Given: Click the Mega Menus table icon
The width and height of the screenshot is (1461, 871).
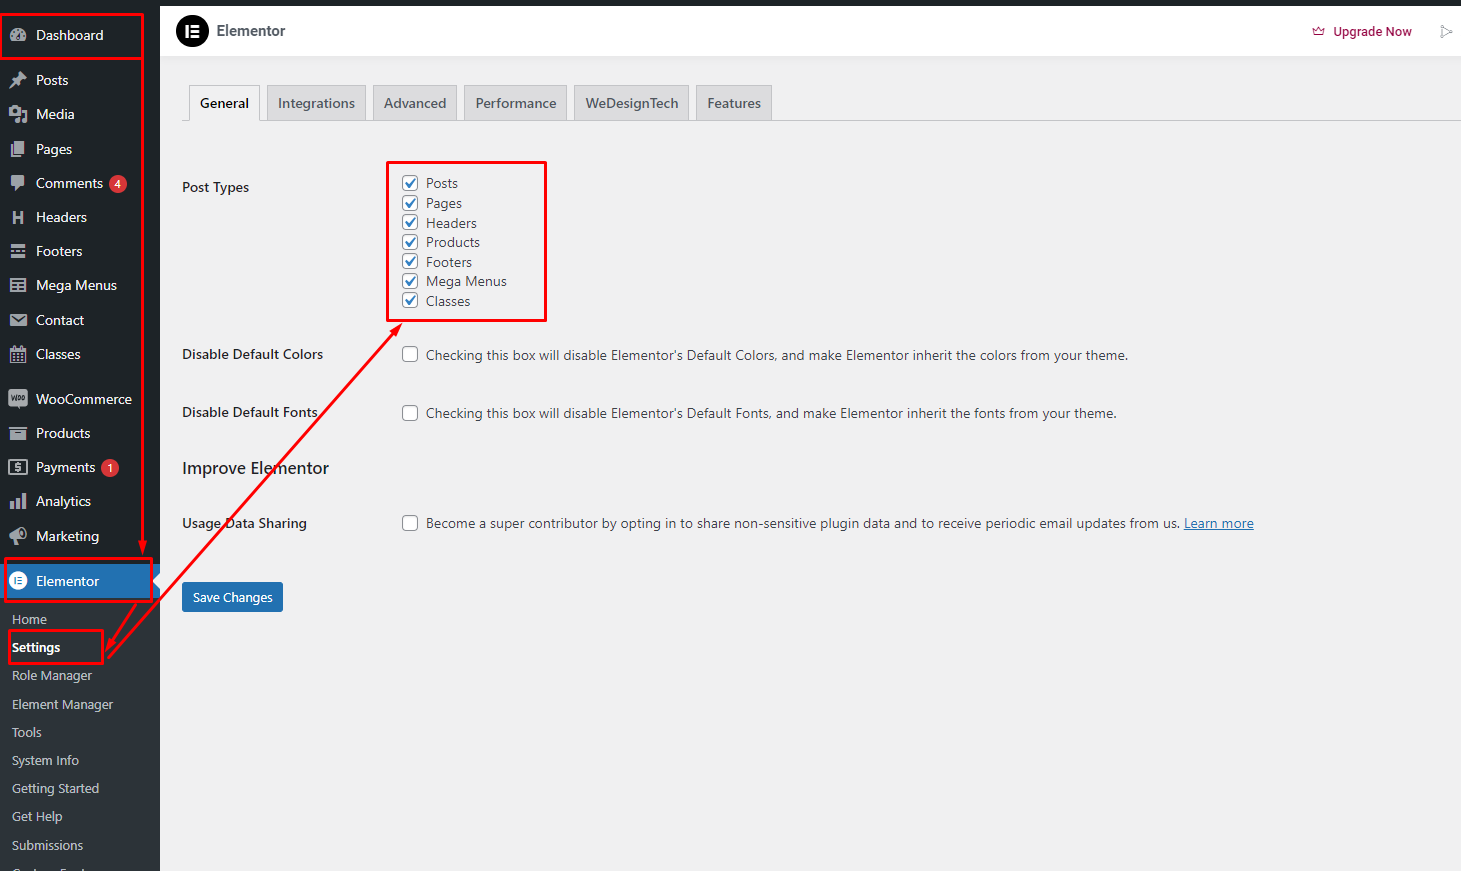Looking at the screenshot, I should pyautogui.click(x=18, y=285).
